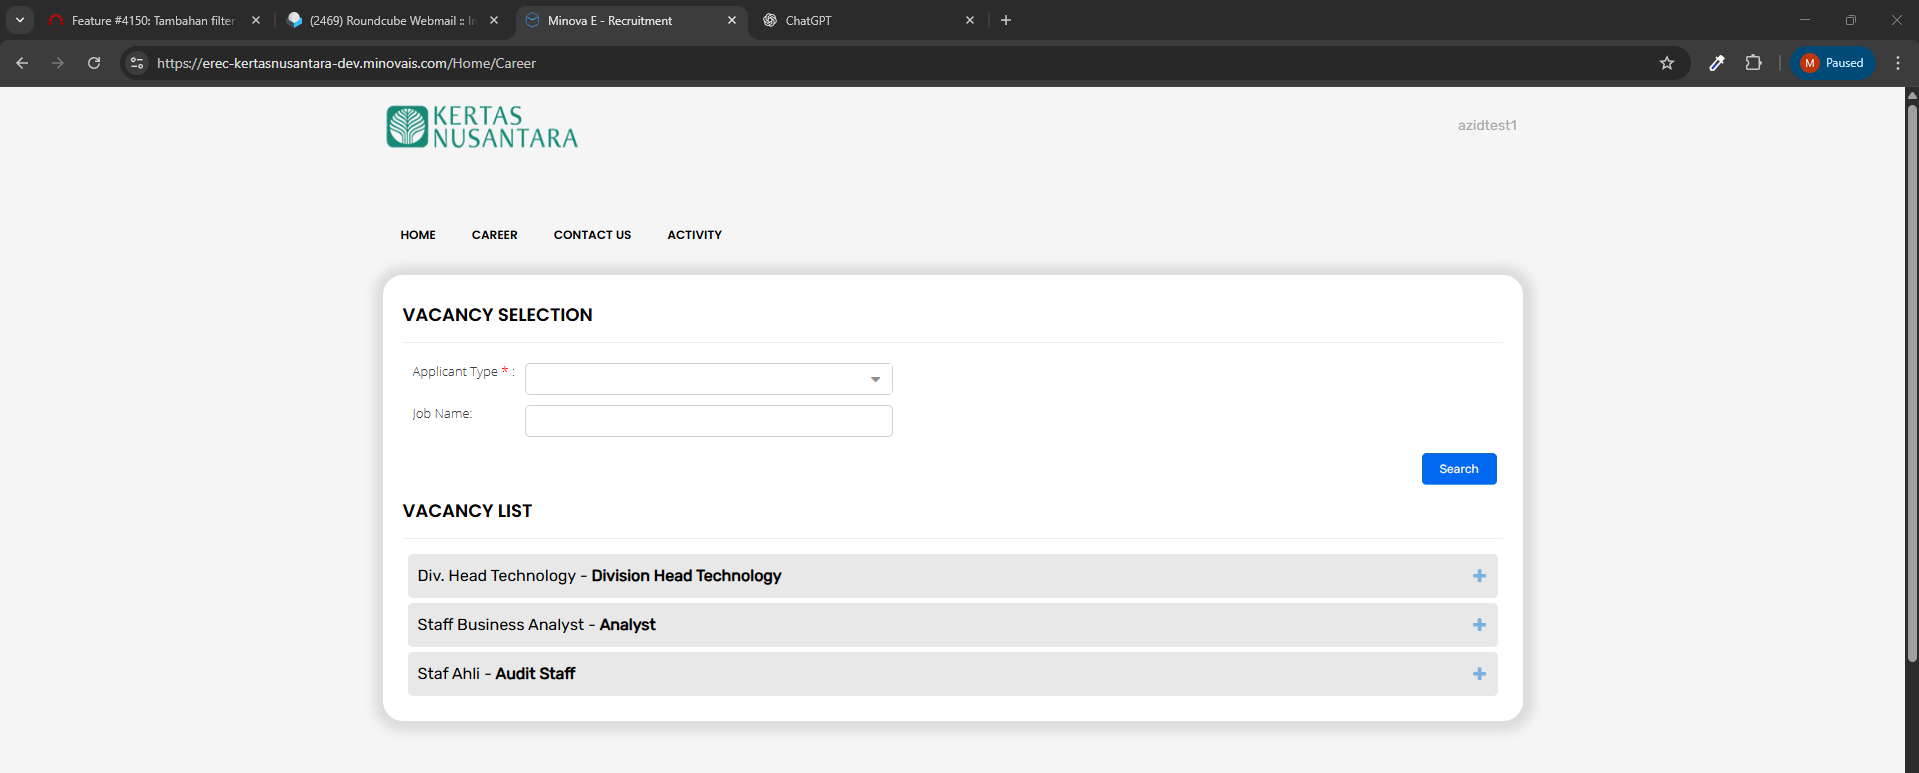Open the tab search dropdown arrow
The height and width of the screenshot is (773, 1919).
pyautogui.click(x=19, y=20)
